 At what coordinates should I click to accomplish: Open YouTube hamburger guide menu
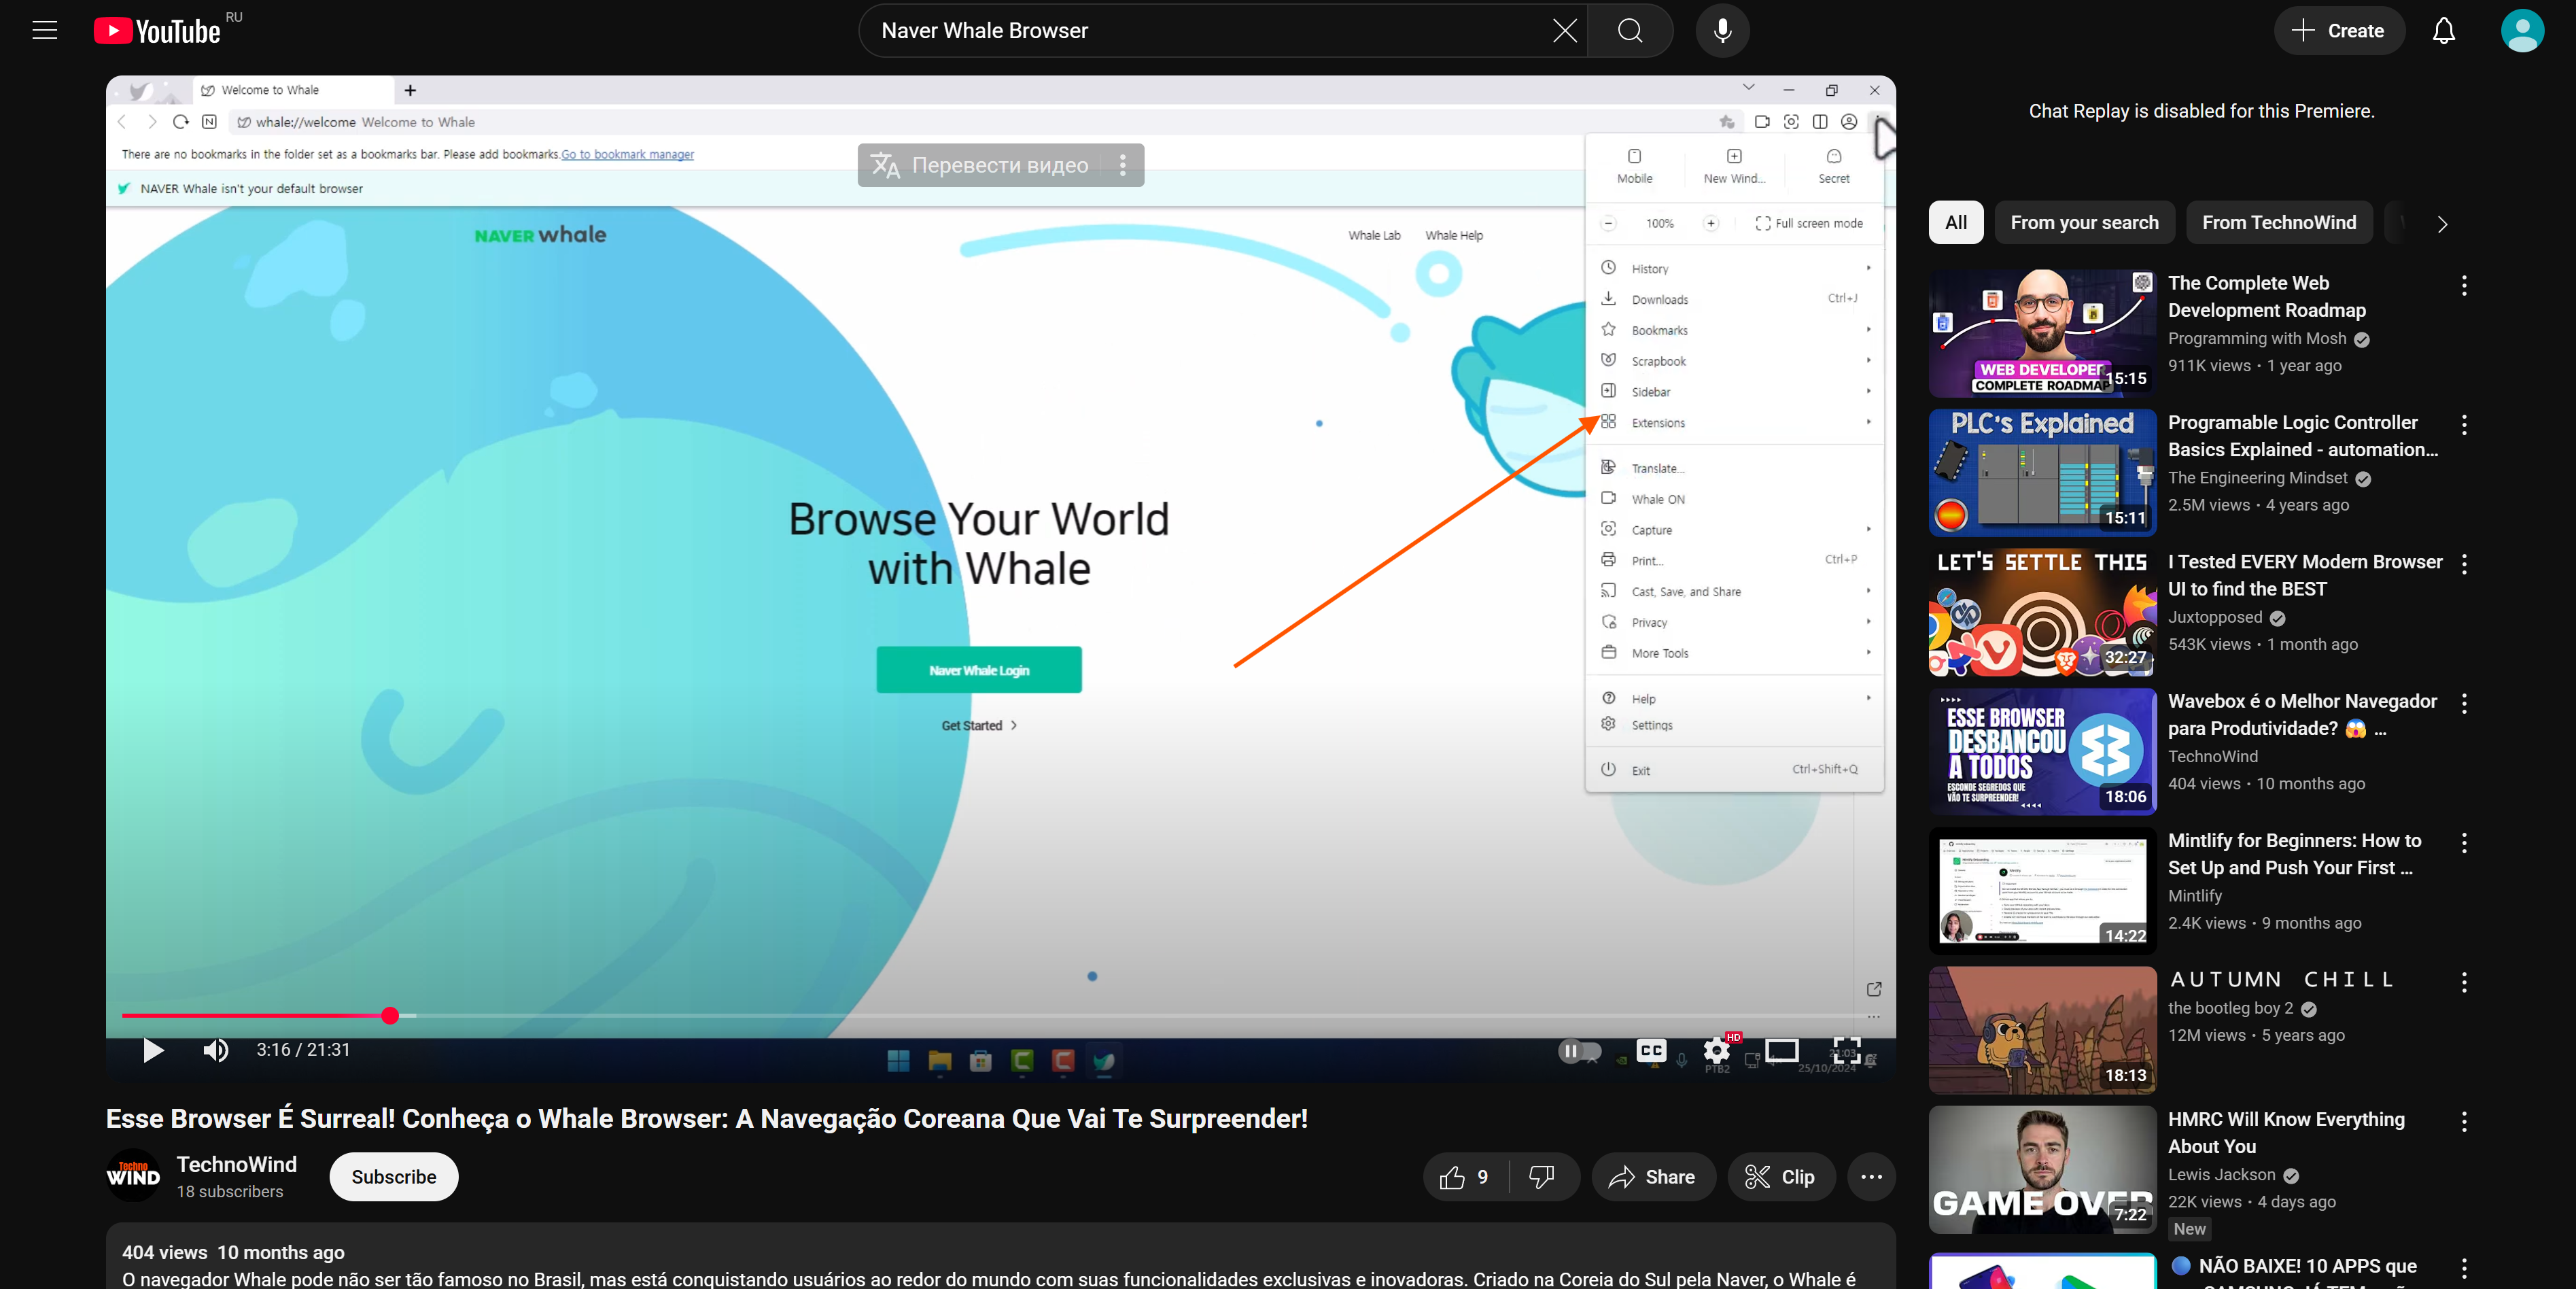coord(45,31)
